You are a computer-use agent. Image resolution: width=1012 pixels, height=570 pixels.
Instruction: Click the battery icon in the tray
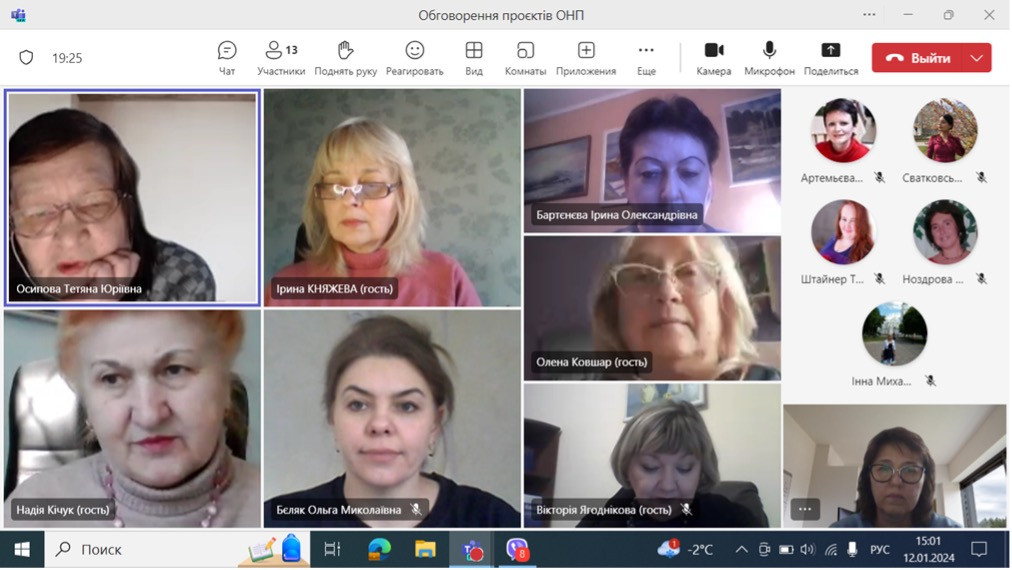pyautogui.click(x=785, y=549)
